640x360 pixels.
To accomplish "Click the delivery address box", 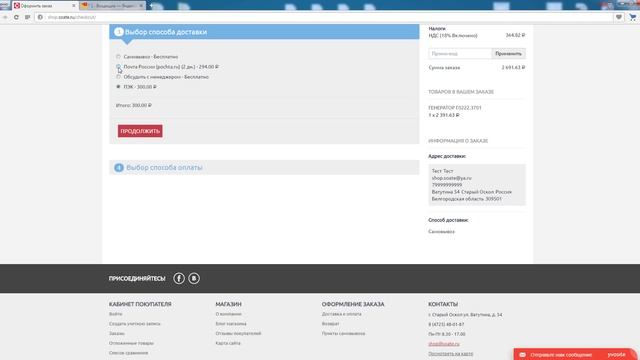I will (x=477, y=185).
